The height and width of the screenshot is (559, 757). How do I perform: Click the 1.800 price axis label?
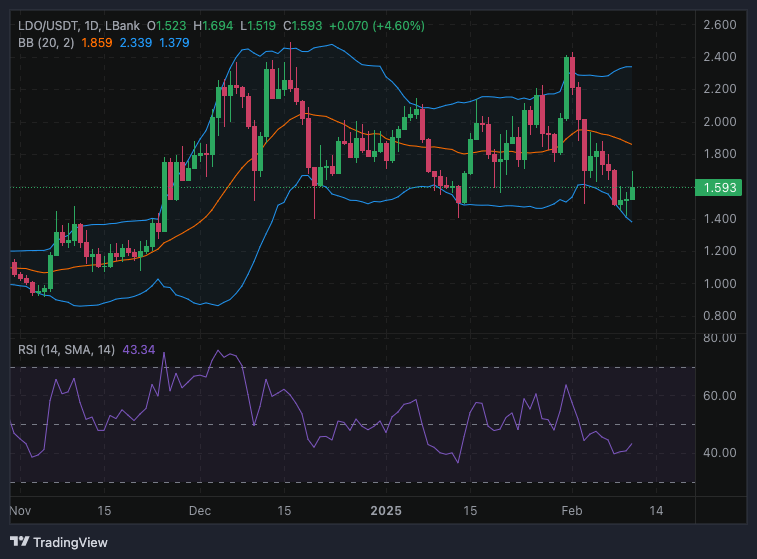(720, 154)
